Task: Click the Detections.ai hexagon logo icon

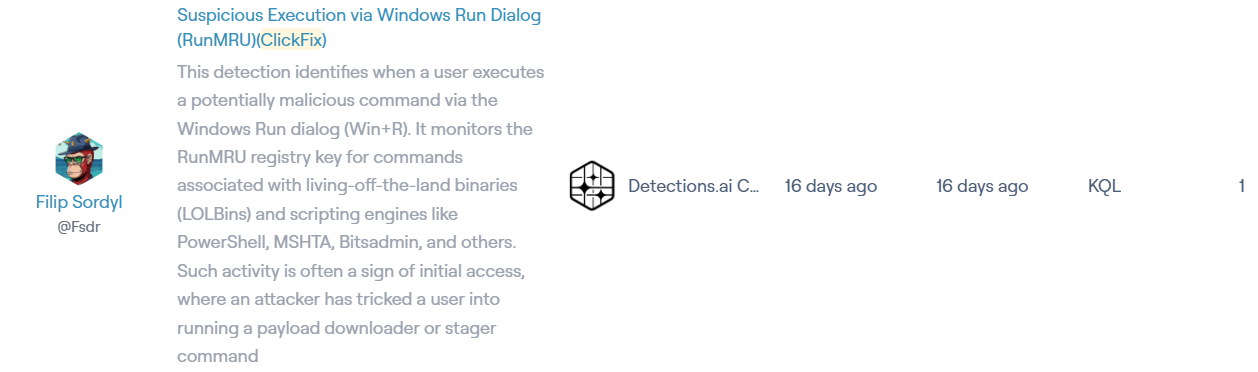Action: [x=591, y=186]
